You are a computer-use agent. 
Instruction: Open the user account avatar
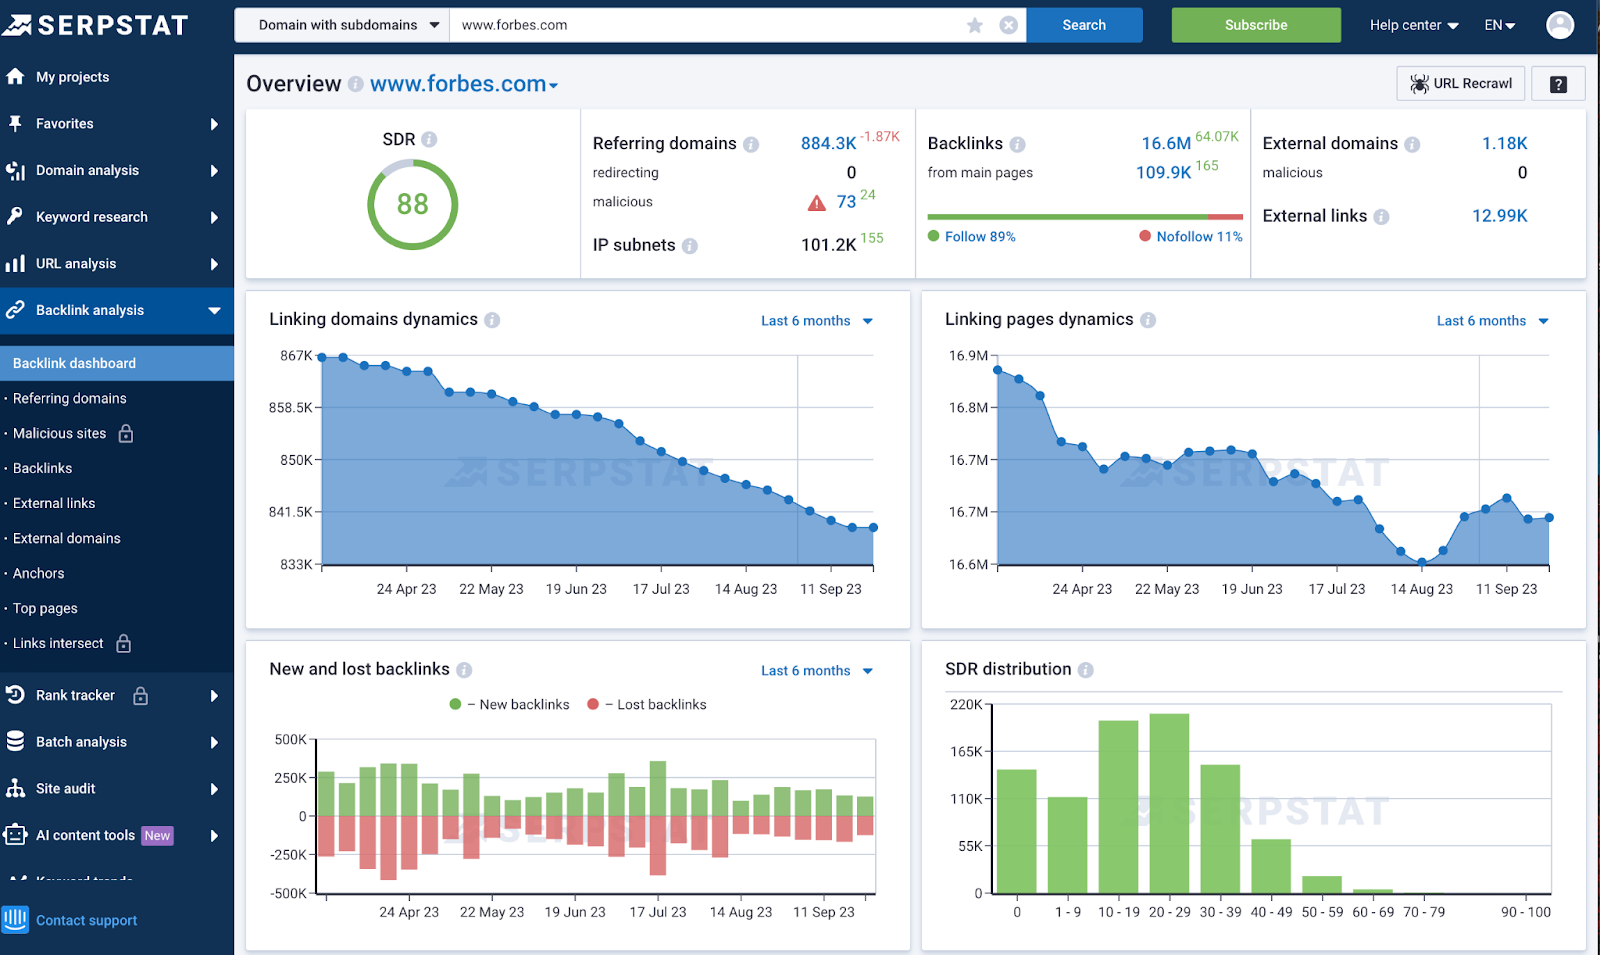pos(1560,25)
